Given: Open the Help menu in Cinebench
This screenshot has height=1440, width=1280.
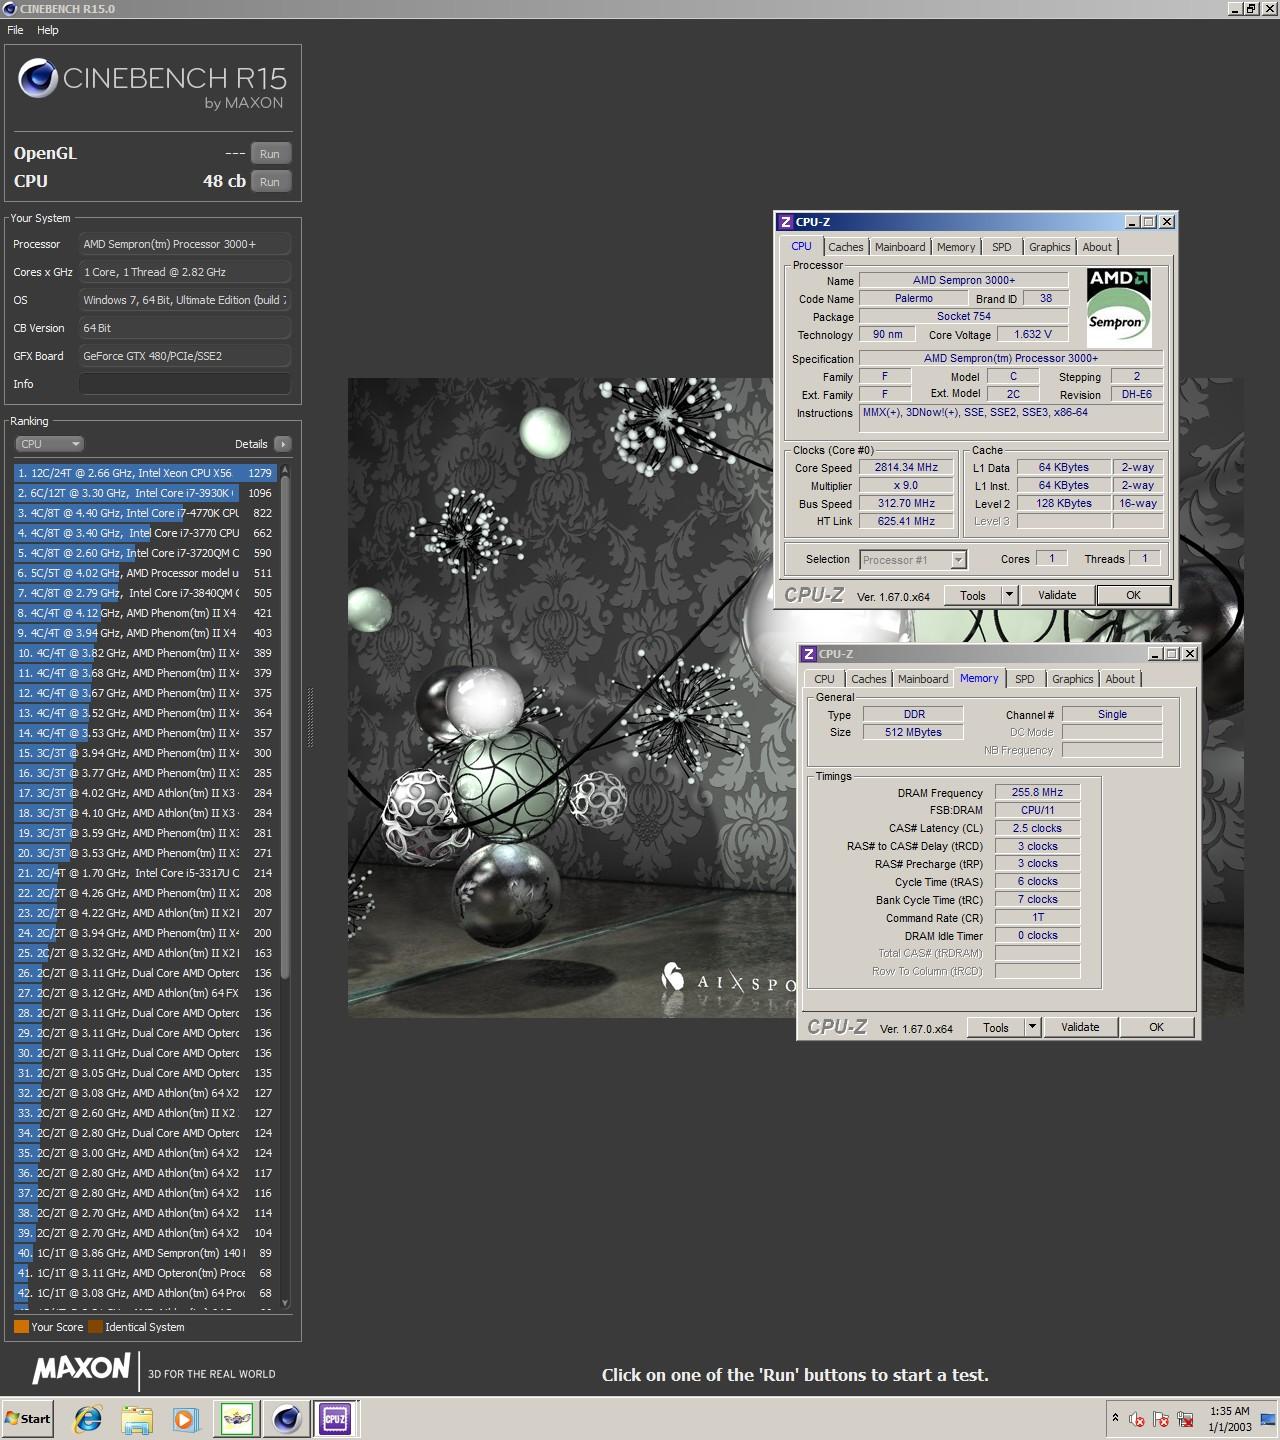Looking at the screenshot, I should pos(48,30).
